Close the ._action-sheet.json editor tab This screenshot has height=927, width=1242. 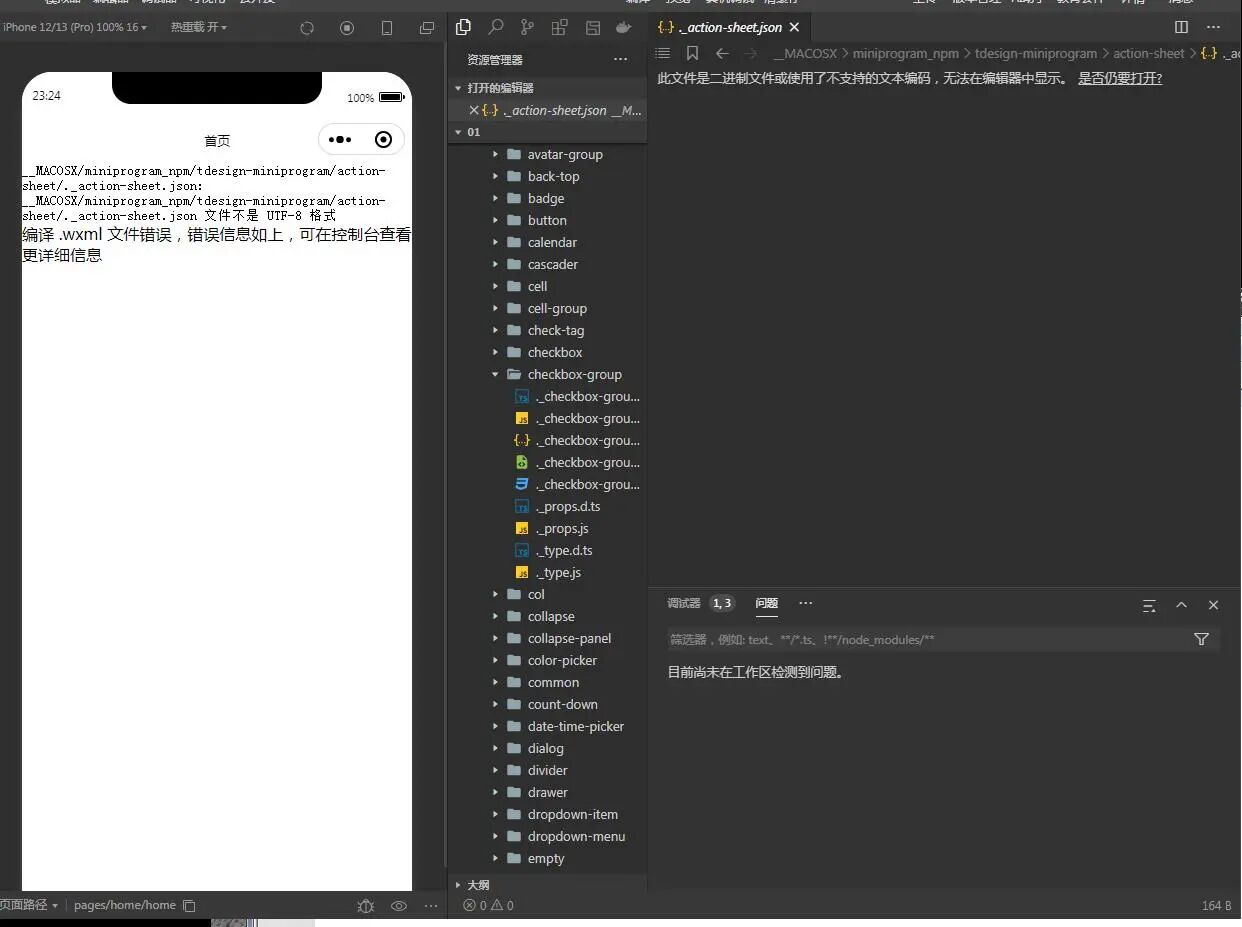[794, 27]
